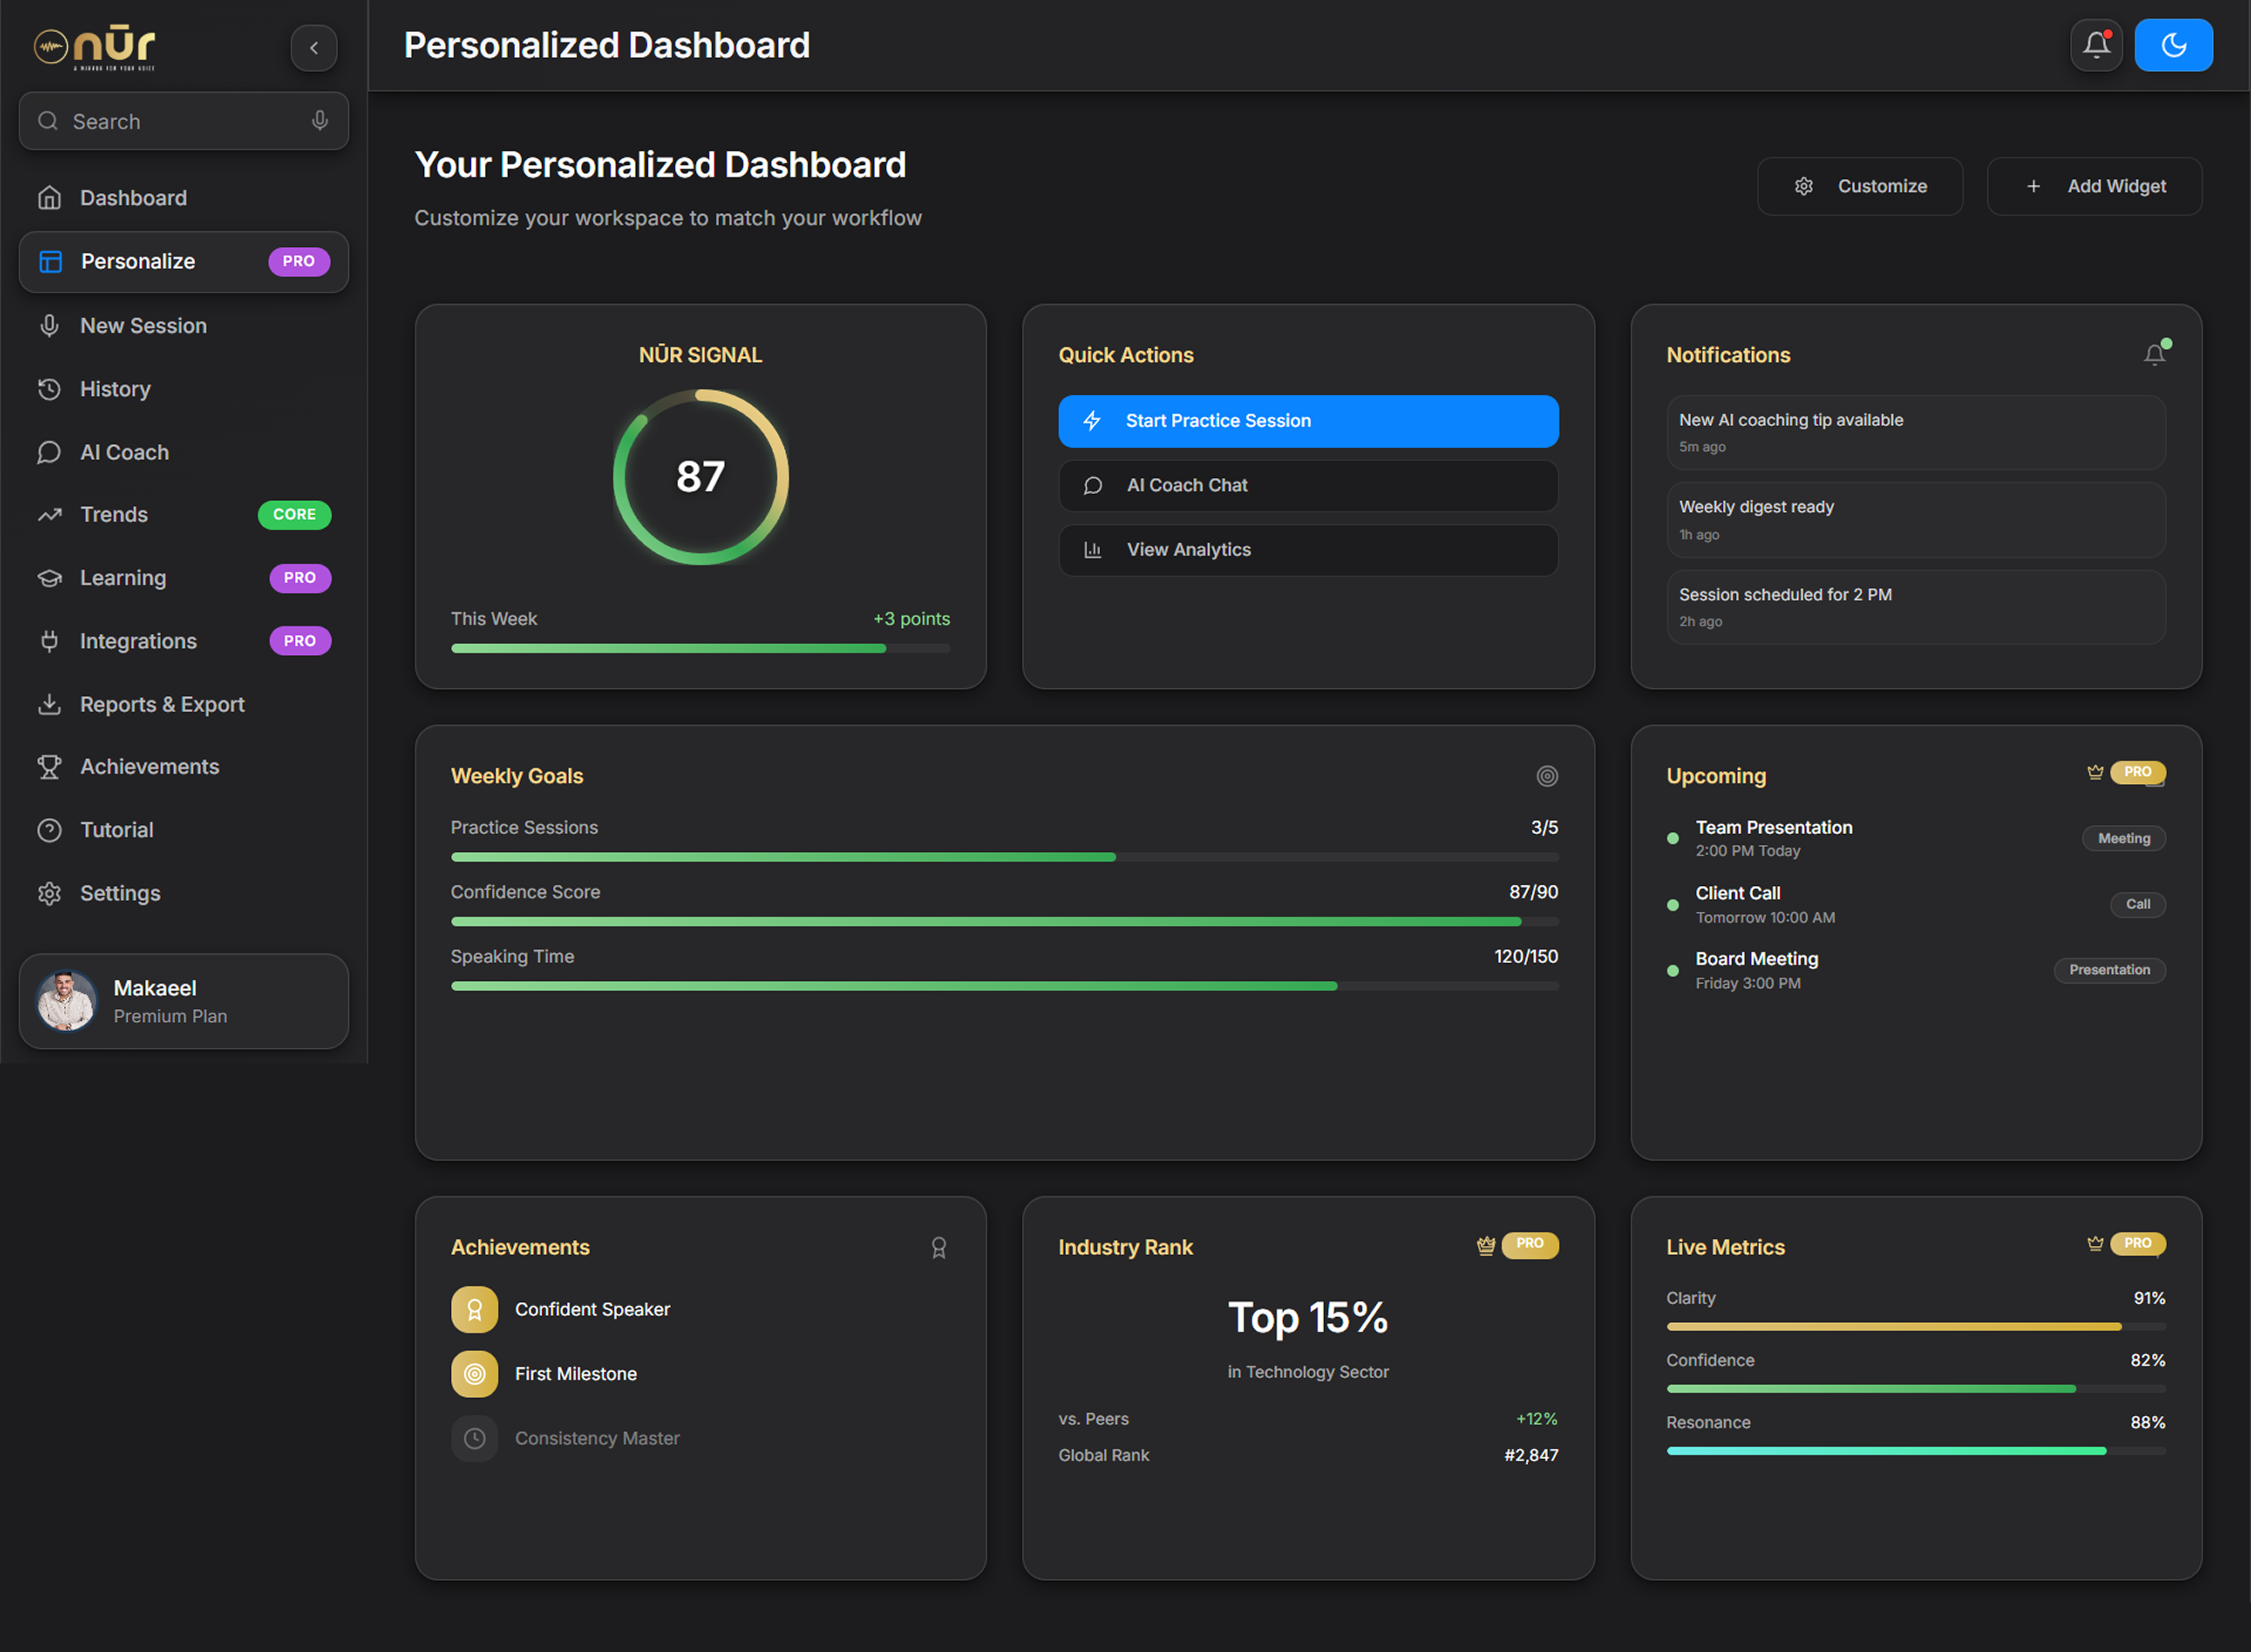This screenshot has height=1652, width=2251.
Task: Click the Practice Sessions progress bar
Action: (x=1004, y=857)
